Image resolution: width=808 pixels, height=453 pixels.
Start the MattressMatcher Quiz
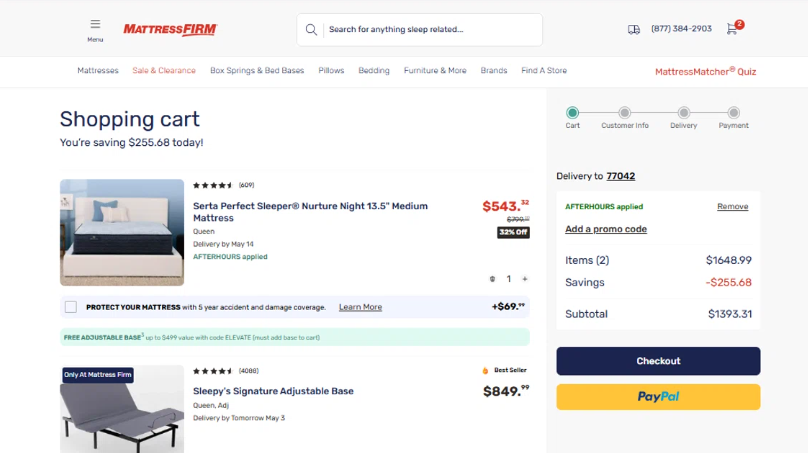705,72
